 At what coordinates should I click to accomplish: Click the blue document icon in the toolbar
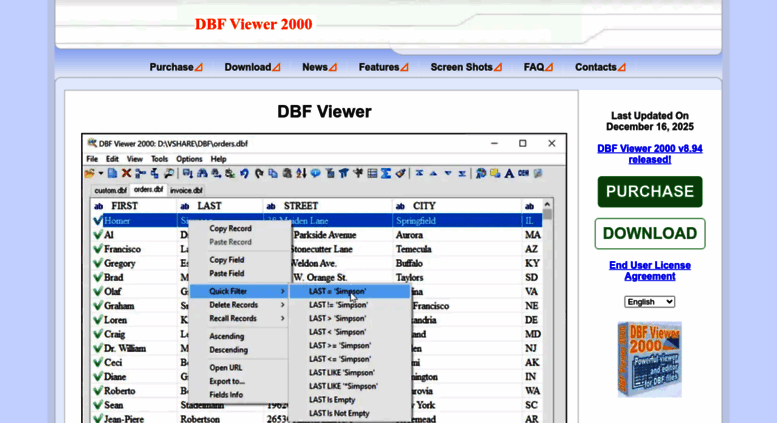tap(112, 173)
